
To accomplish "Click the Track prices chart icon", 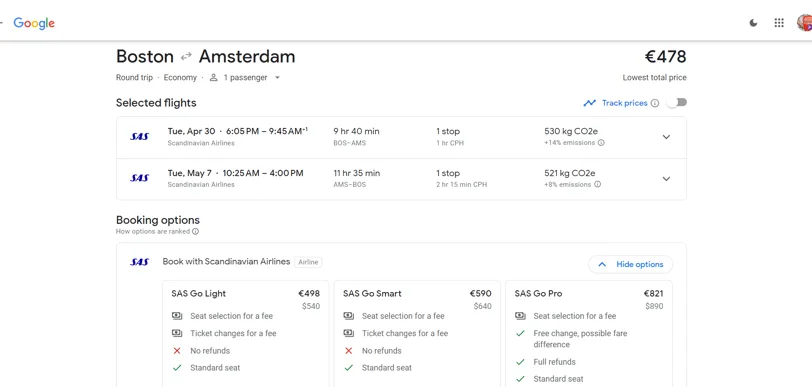I will click(589, 103).
